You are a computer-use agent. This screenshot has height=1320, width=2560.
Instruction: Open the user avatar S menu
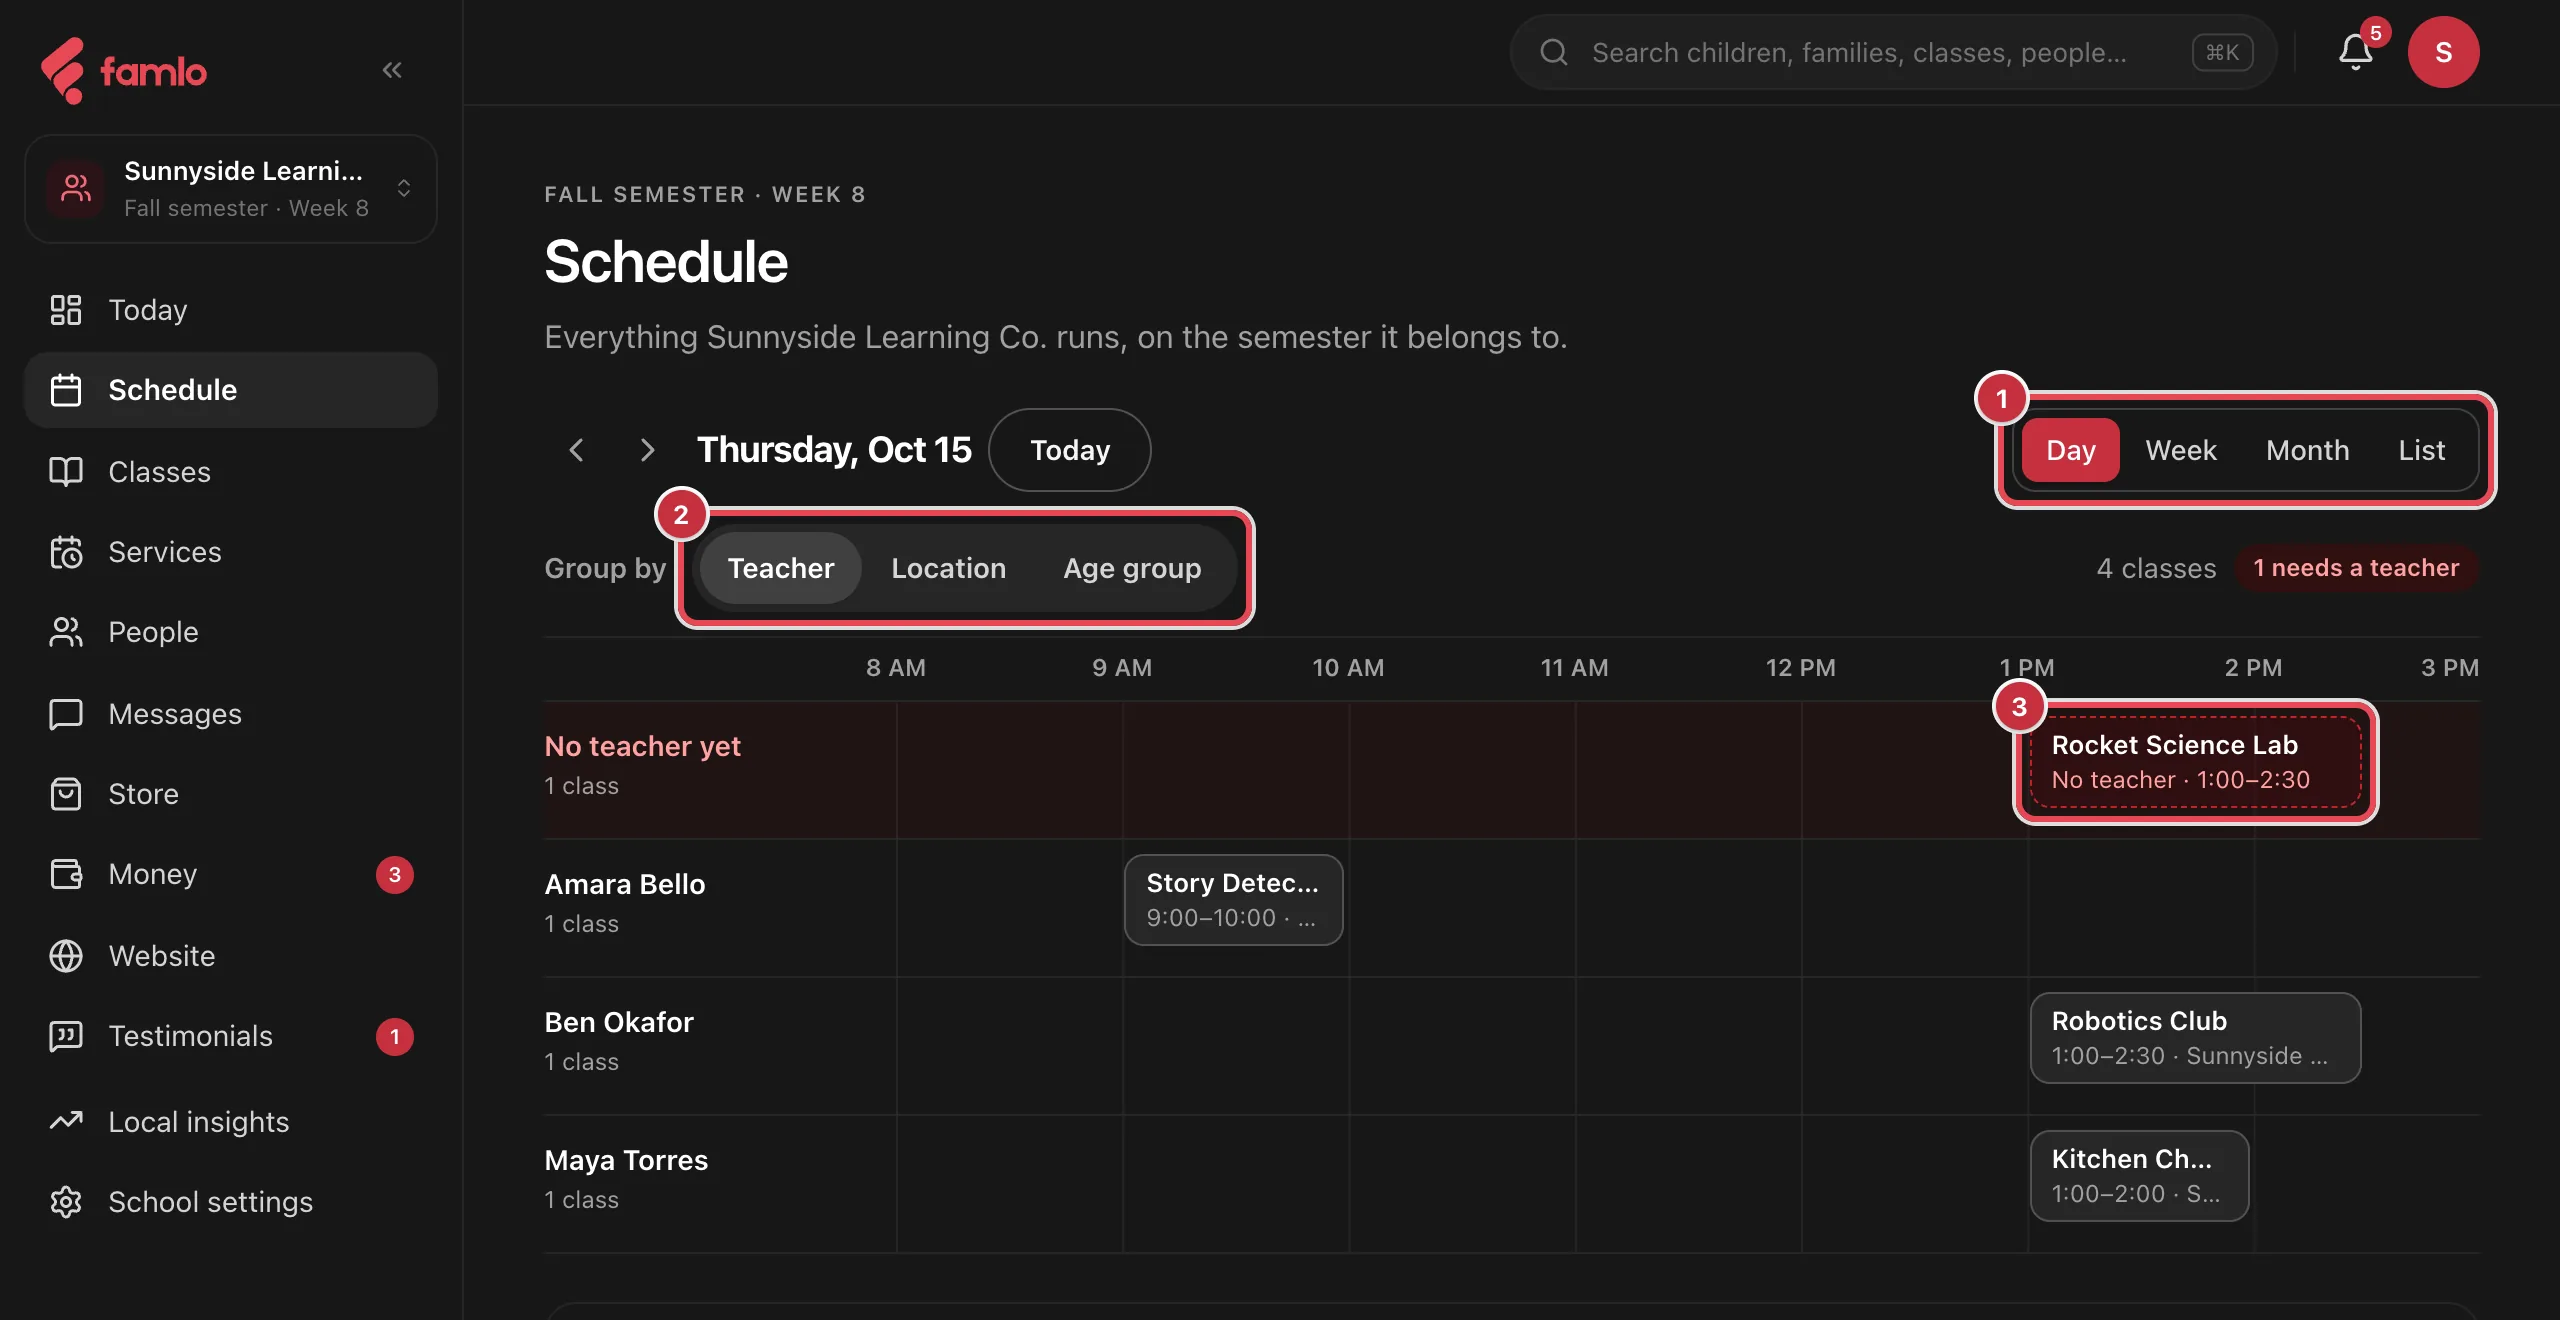click(x=2443, y=52)
